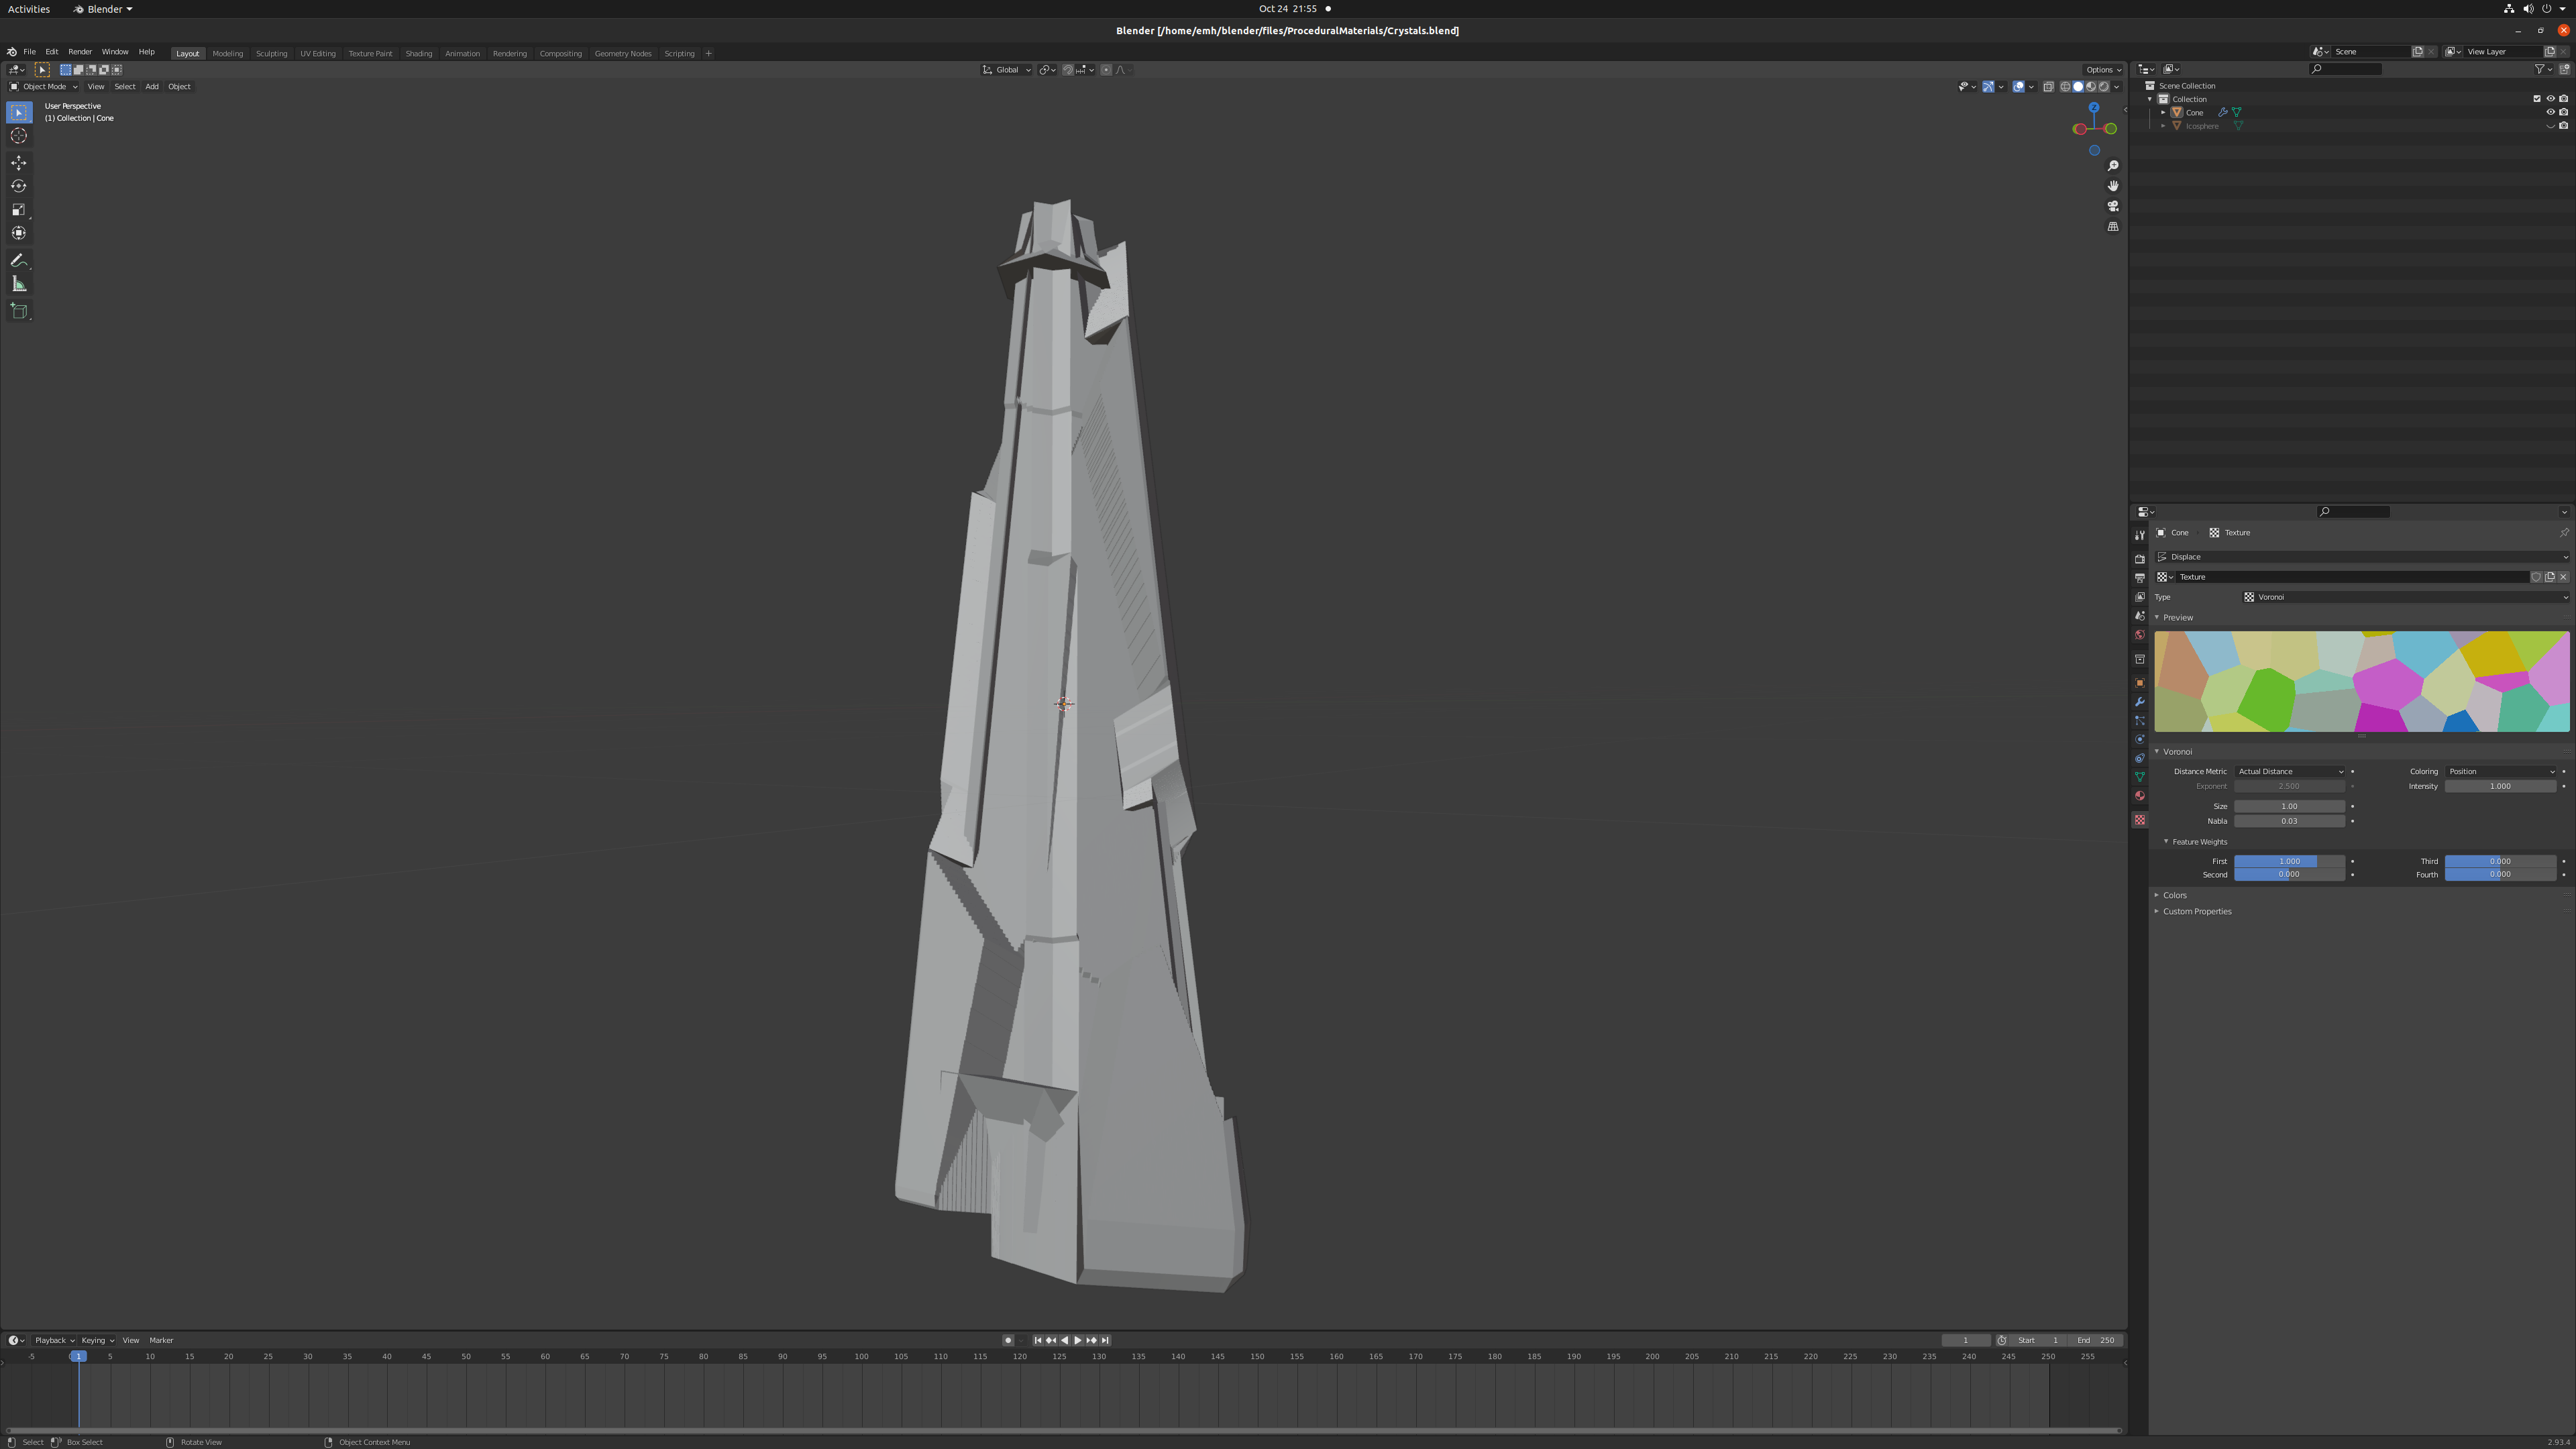Uncheck the Collection exclude checkbox
This screenshot has width=2576, height=1449.
[x=2537, y=99]
